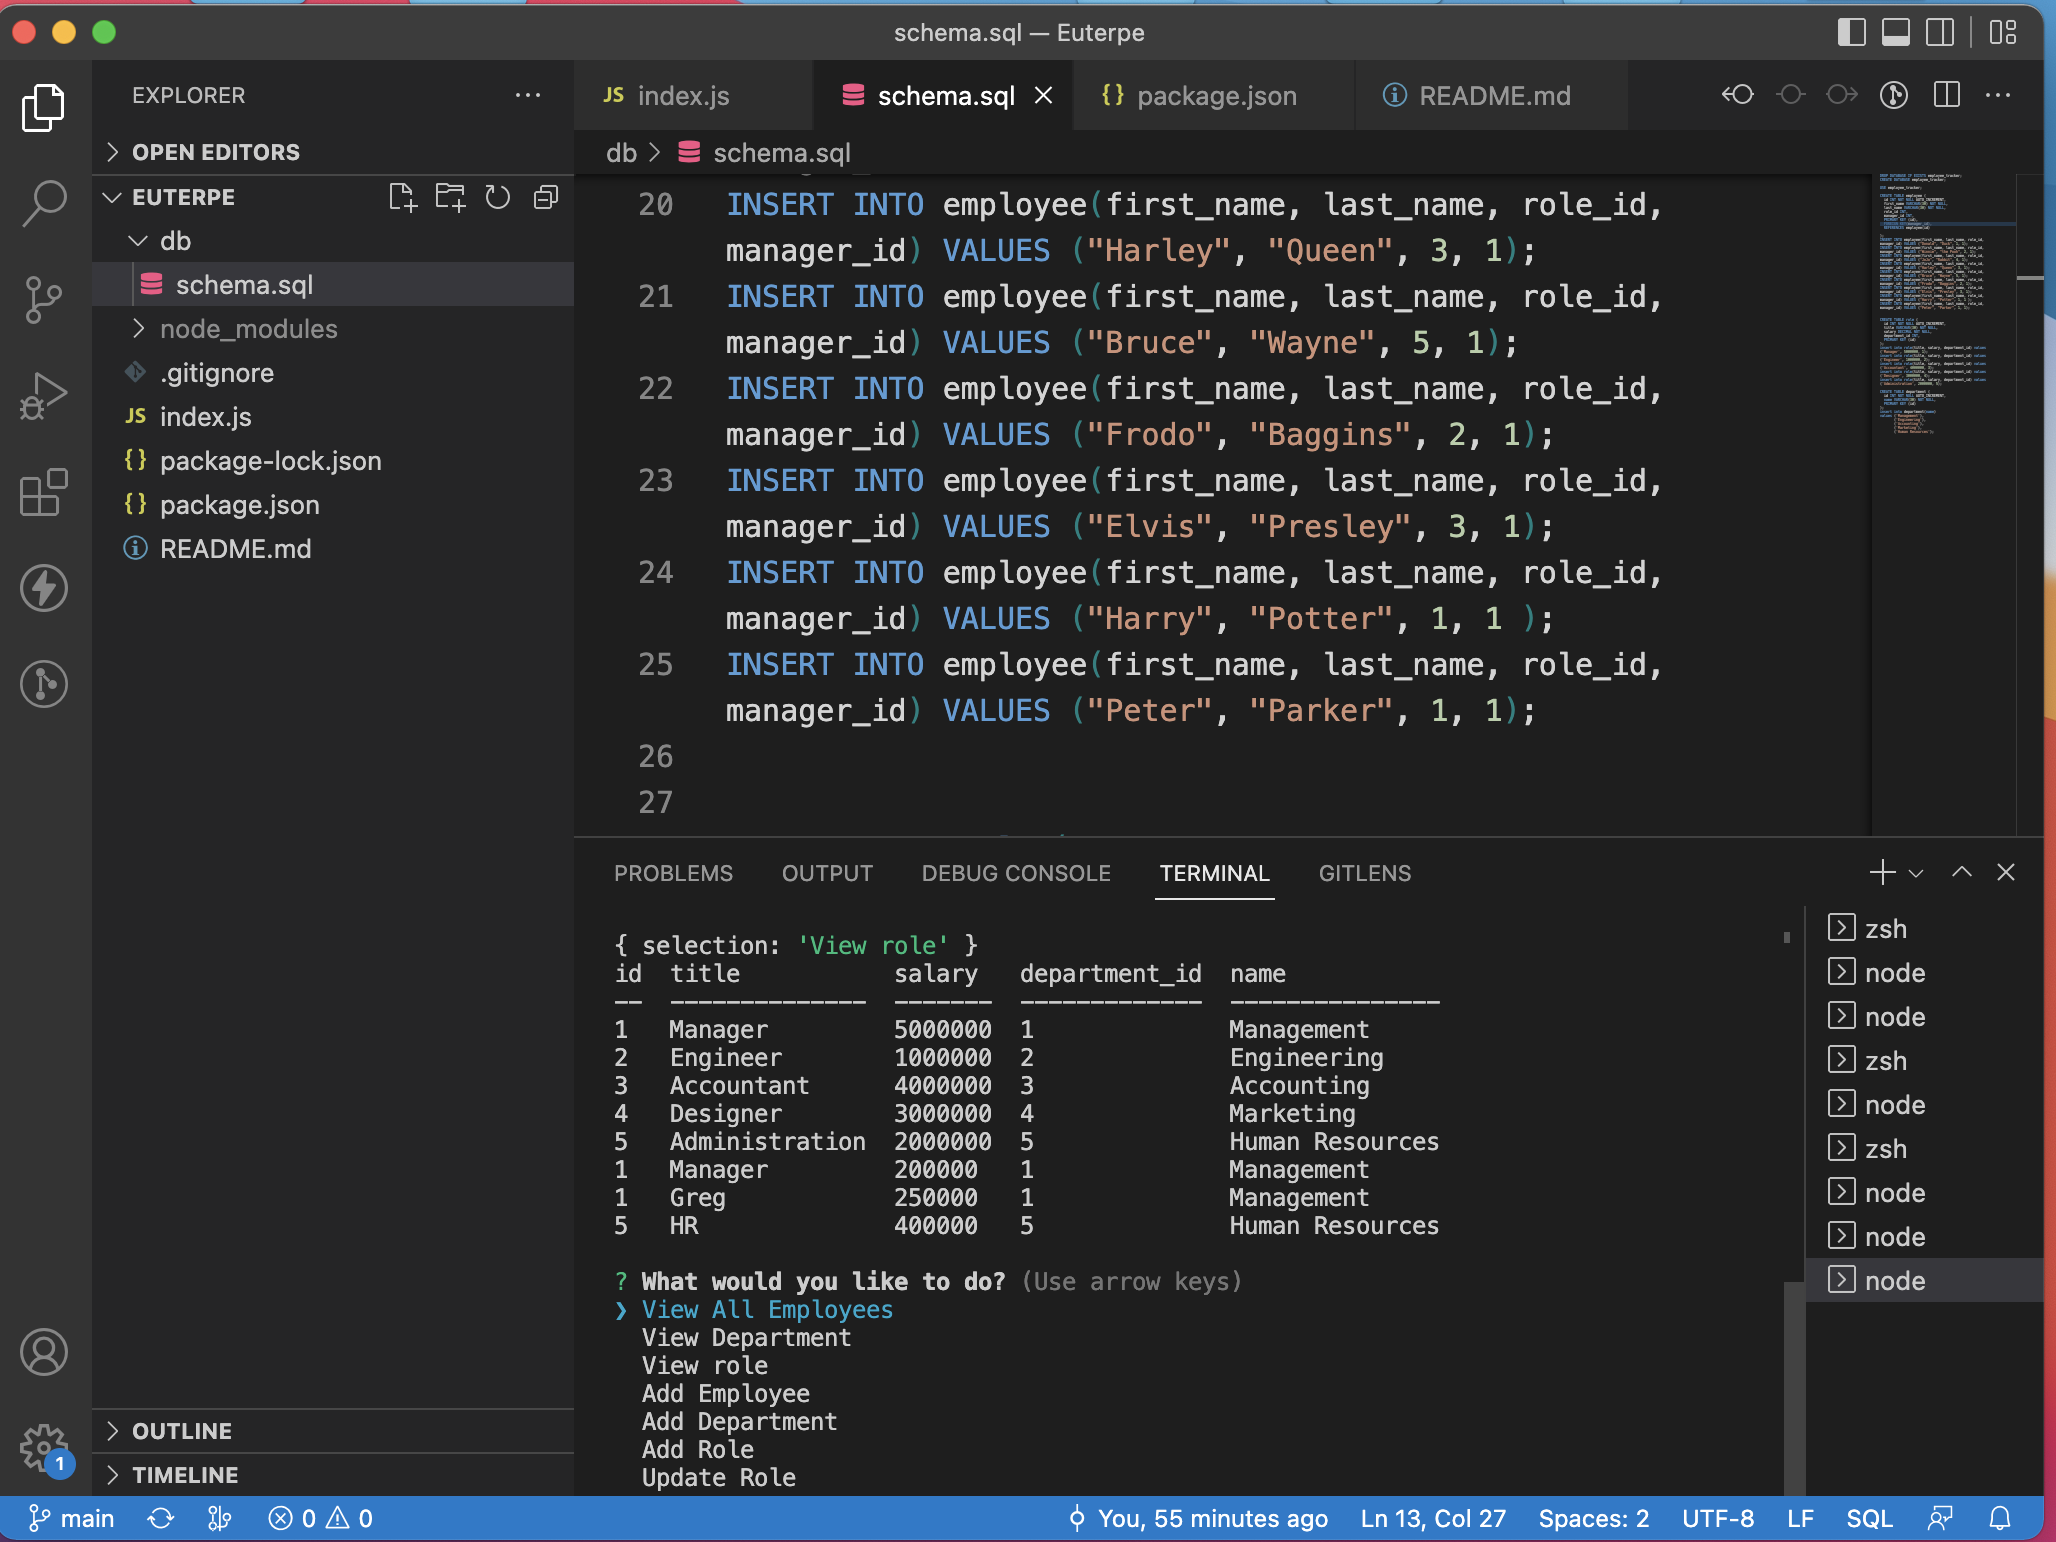Select the View All Employees option
This screenshot has height=1542, width=2056.
click(767, 1310)
